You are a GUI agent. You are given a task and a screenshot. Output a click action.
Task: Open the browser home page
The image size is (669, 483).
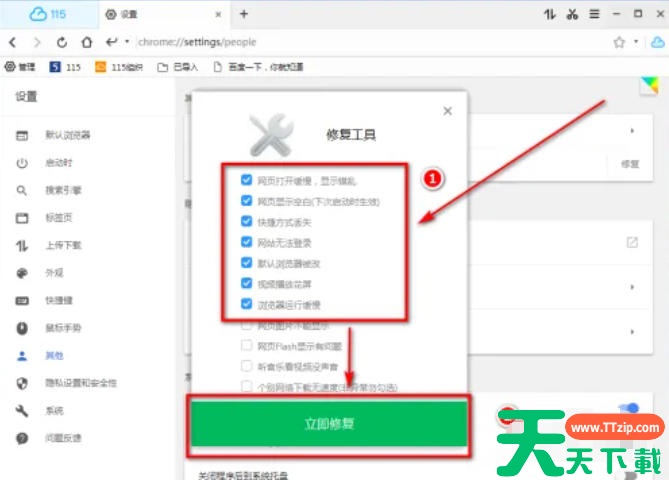pyautogui.click(x=87, y=42)
